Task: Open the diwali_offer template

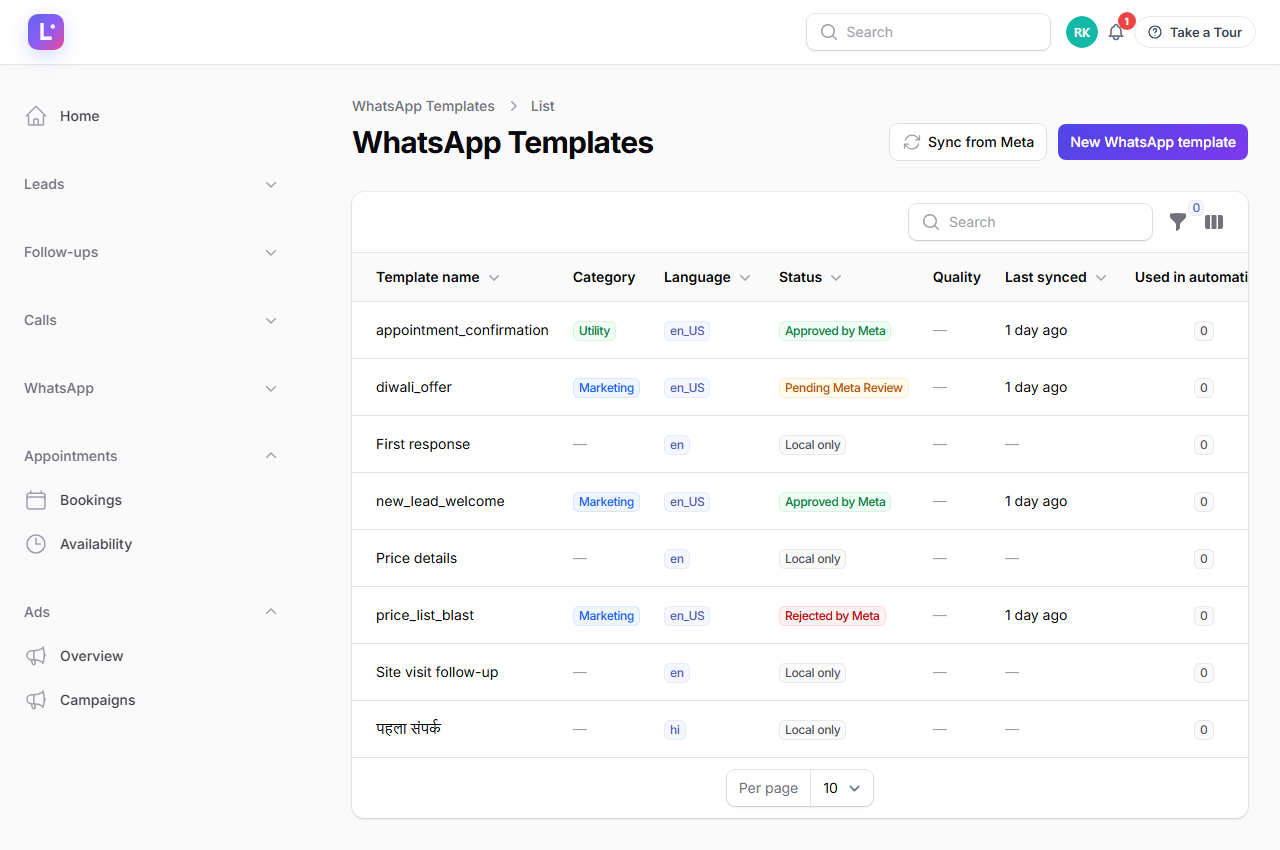Action: pyautogui.click(x=414, y=387)
